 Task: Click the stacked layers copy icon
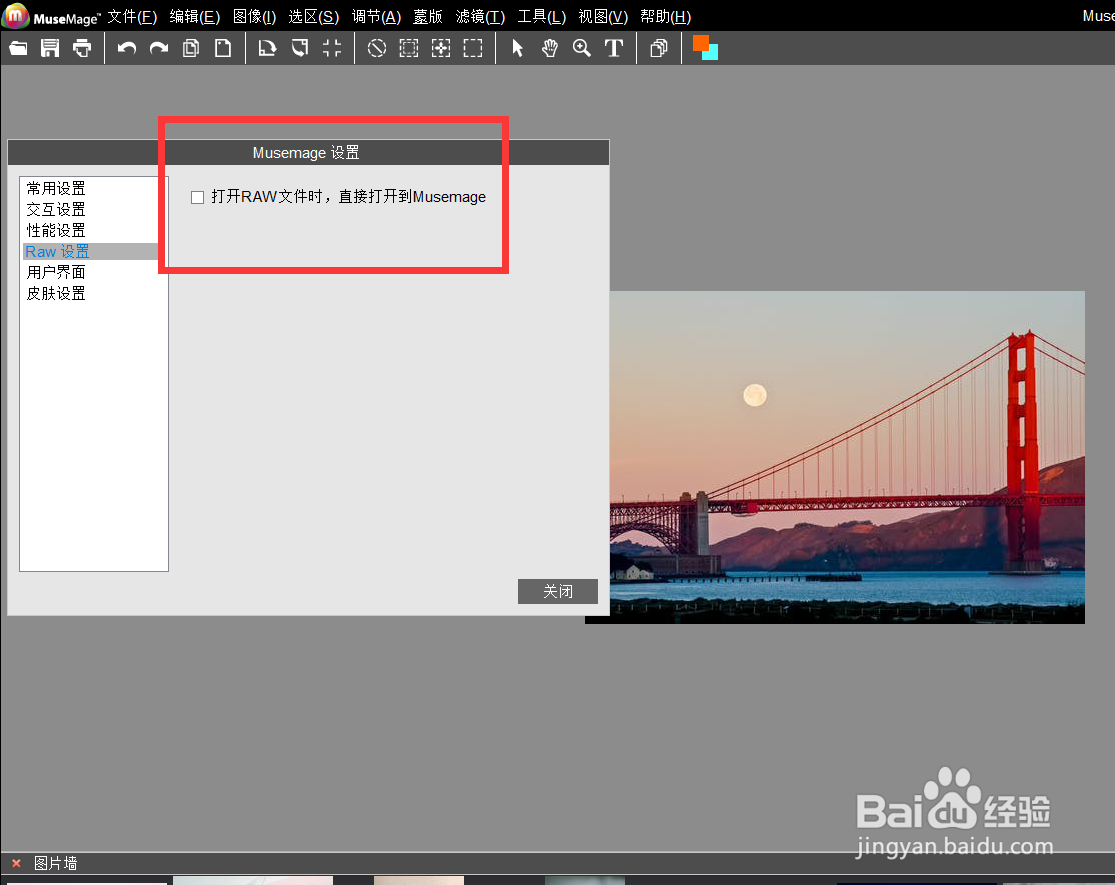(x=658, y=48)
